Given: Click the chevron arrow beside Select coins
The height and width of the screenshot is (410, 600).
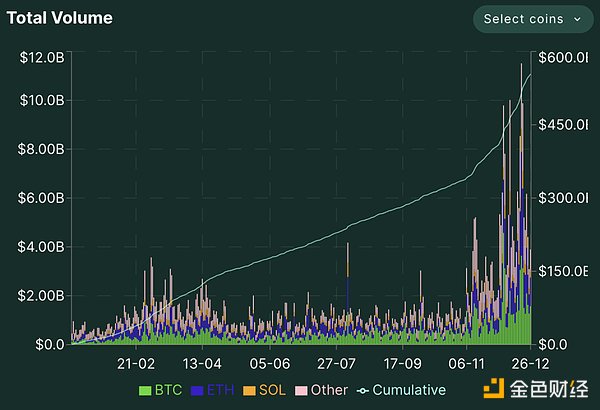Looking at the screenshot, I should coord(577,19).
